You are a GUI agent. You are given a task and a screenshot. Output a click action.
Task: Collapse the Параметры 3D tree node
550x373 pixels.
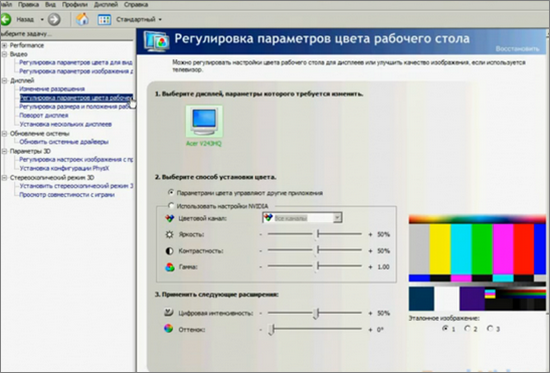(x=5, y=151)
